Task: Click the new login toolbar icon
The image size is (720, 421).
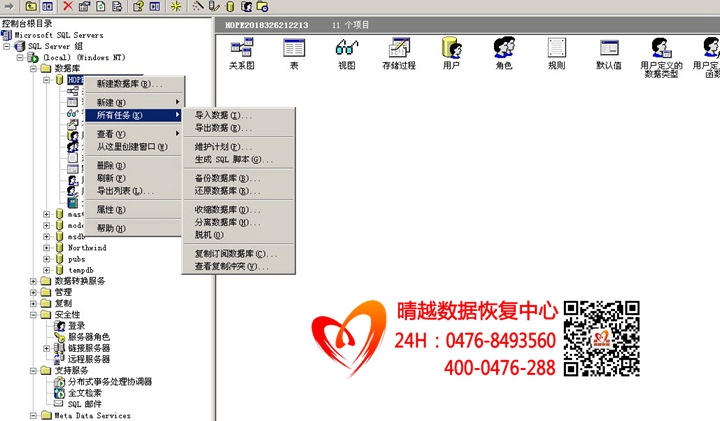Action: tap(246, 6)
